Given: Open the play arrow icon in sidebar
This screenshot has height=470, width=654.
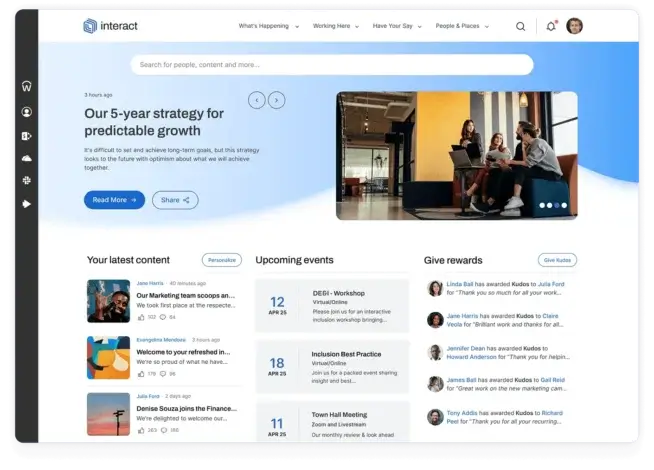Looking at the screenshot, I should pos(27,204).
